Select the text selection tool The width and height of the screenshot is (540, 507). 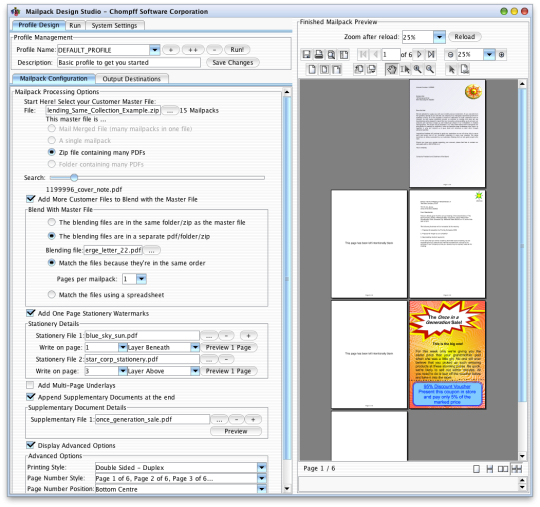(405, 69)
